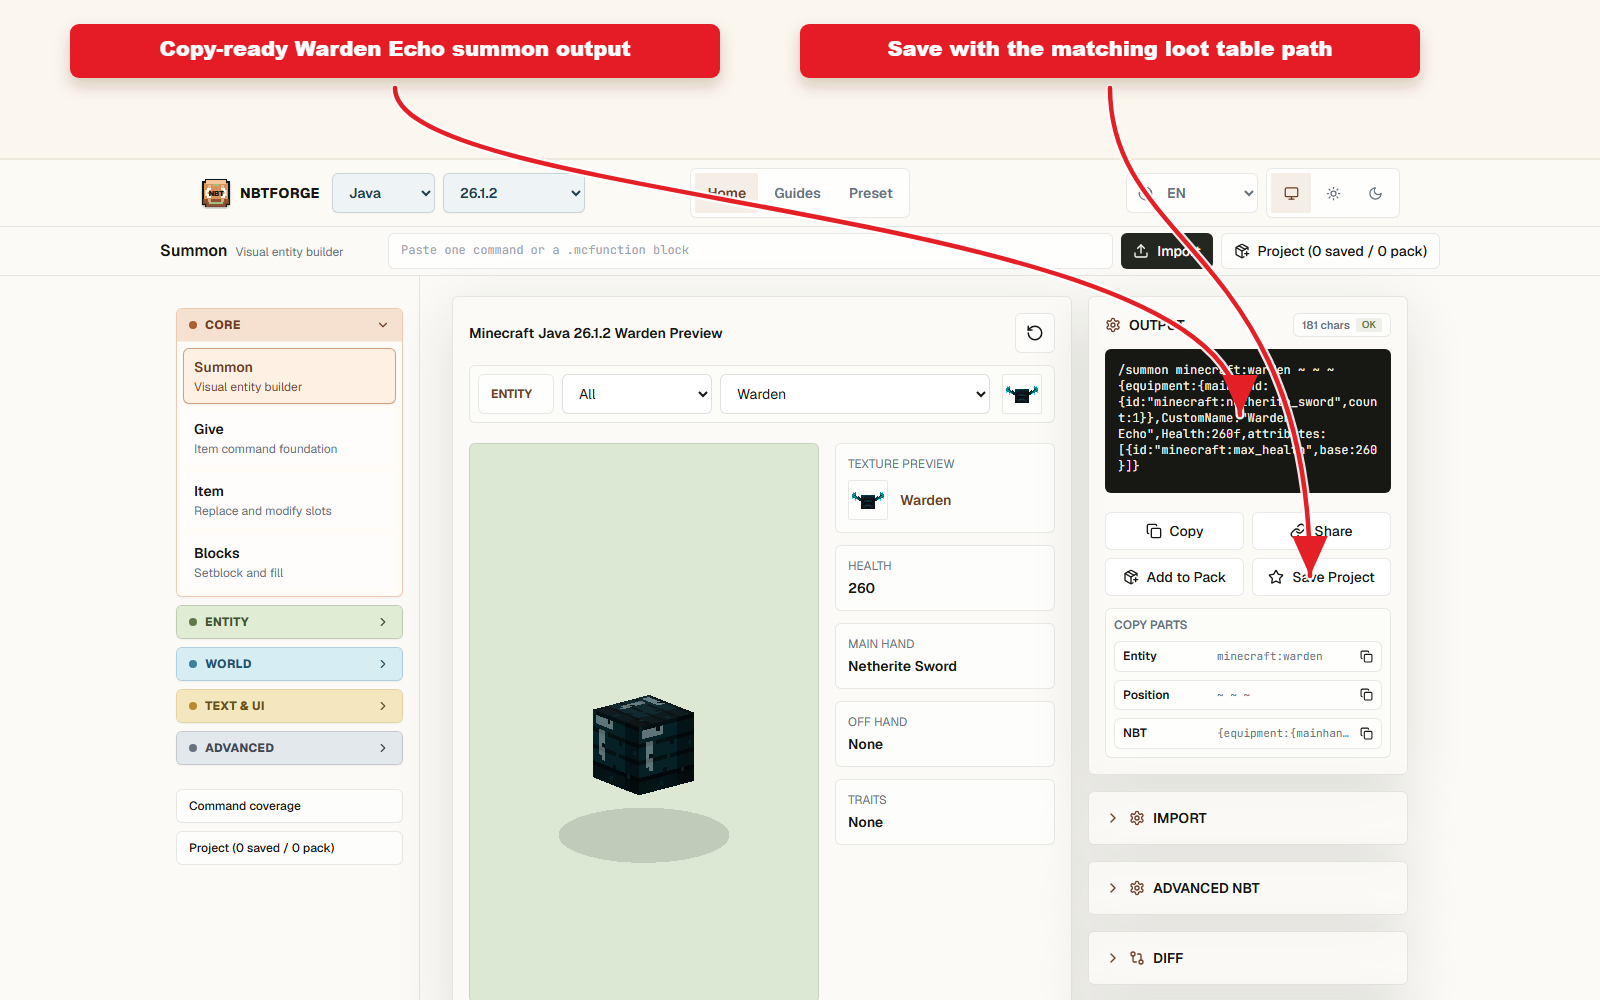
Task: Expand the TEXT & UI sidebar section
Action: click(x=289, y=706)
